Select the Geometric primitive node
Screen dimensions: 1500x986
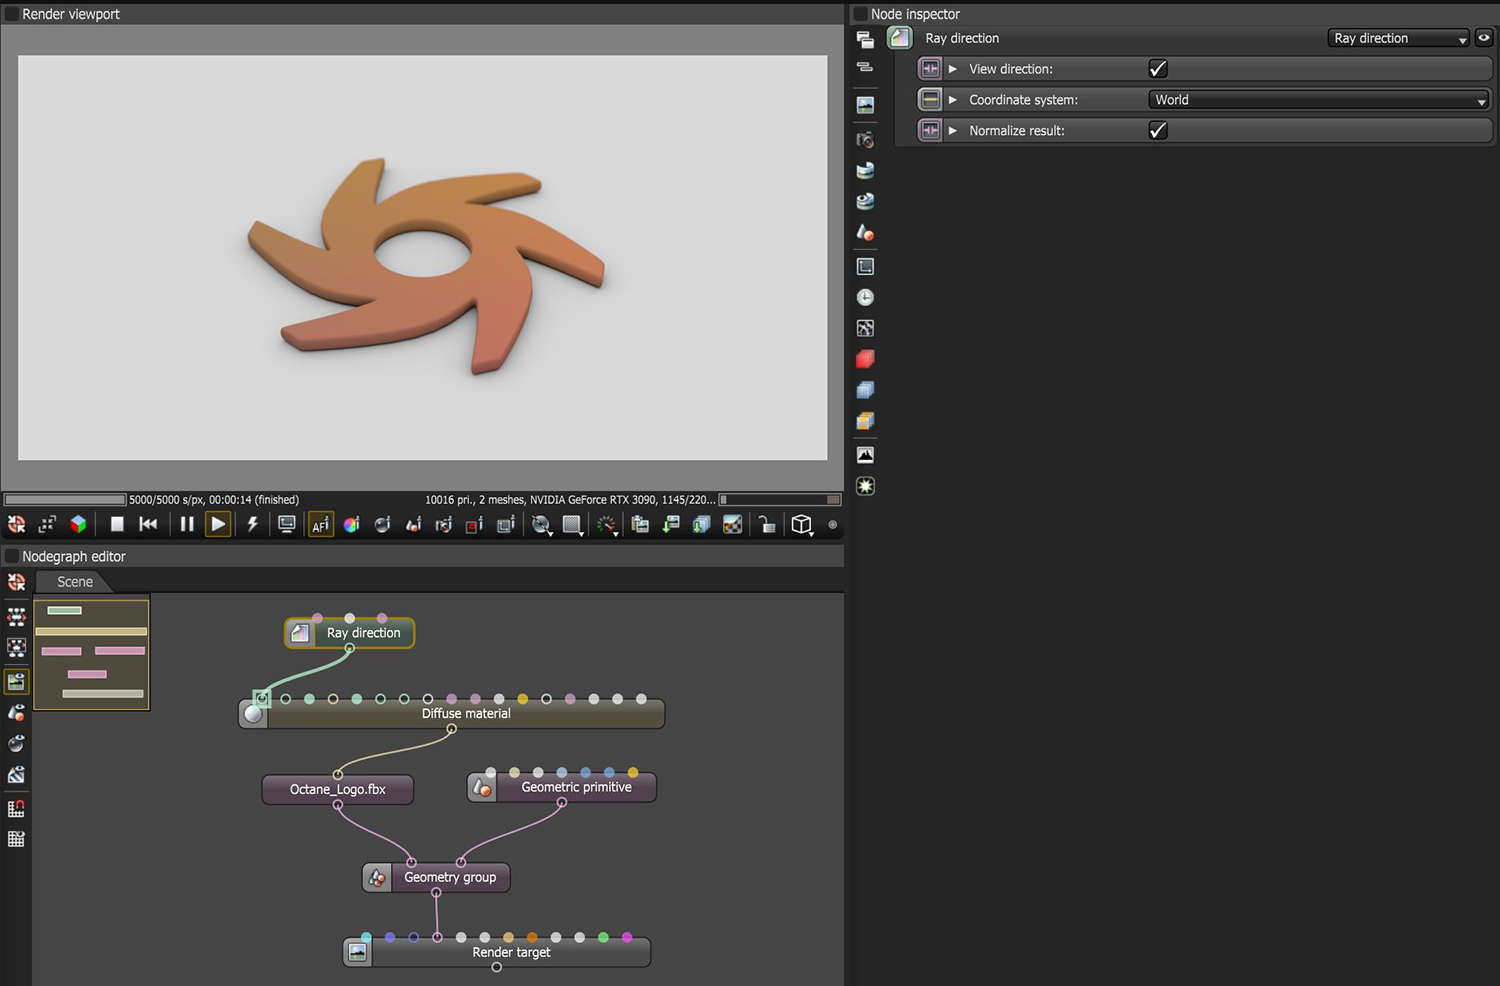click(562, 787)
